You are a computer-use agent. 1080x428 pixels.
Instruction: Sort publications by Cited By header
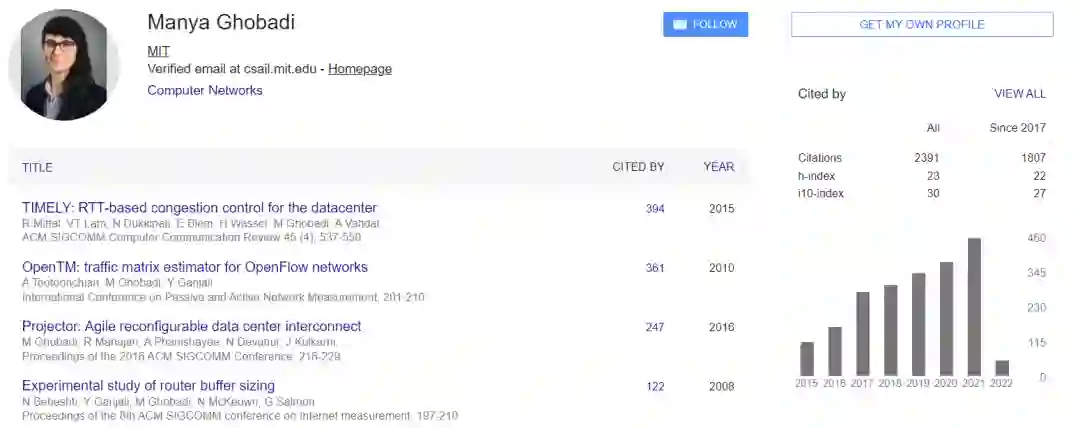[638, 167]
